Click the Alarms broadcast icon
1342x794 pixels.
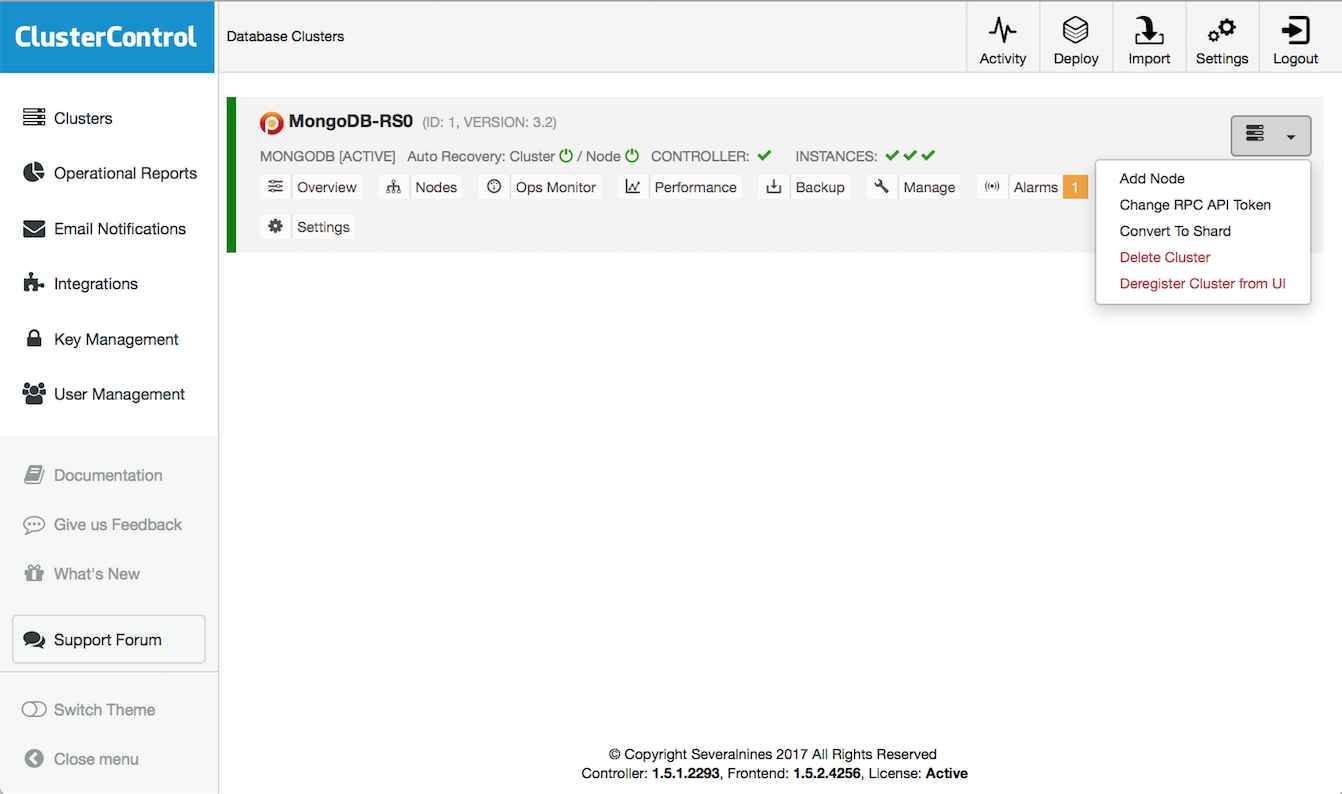(992, 186)
